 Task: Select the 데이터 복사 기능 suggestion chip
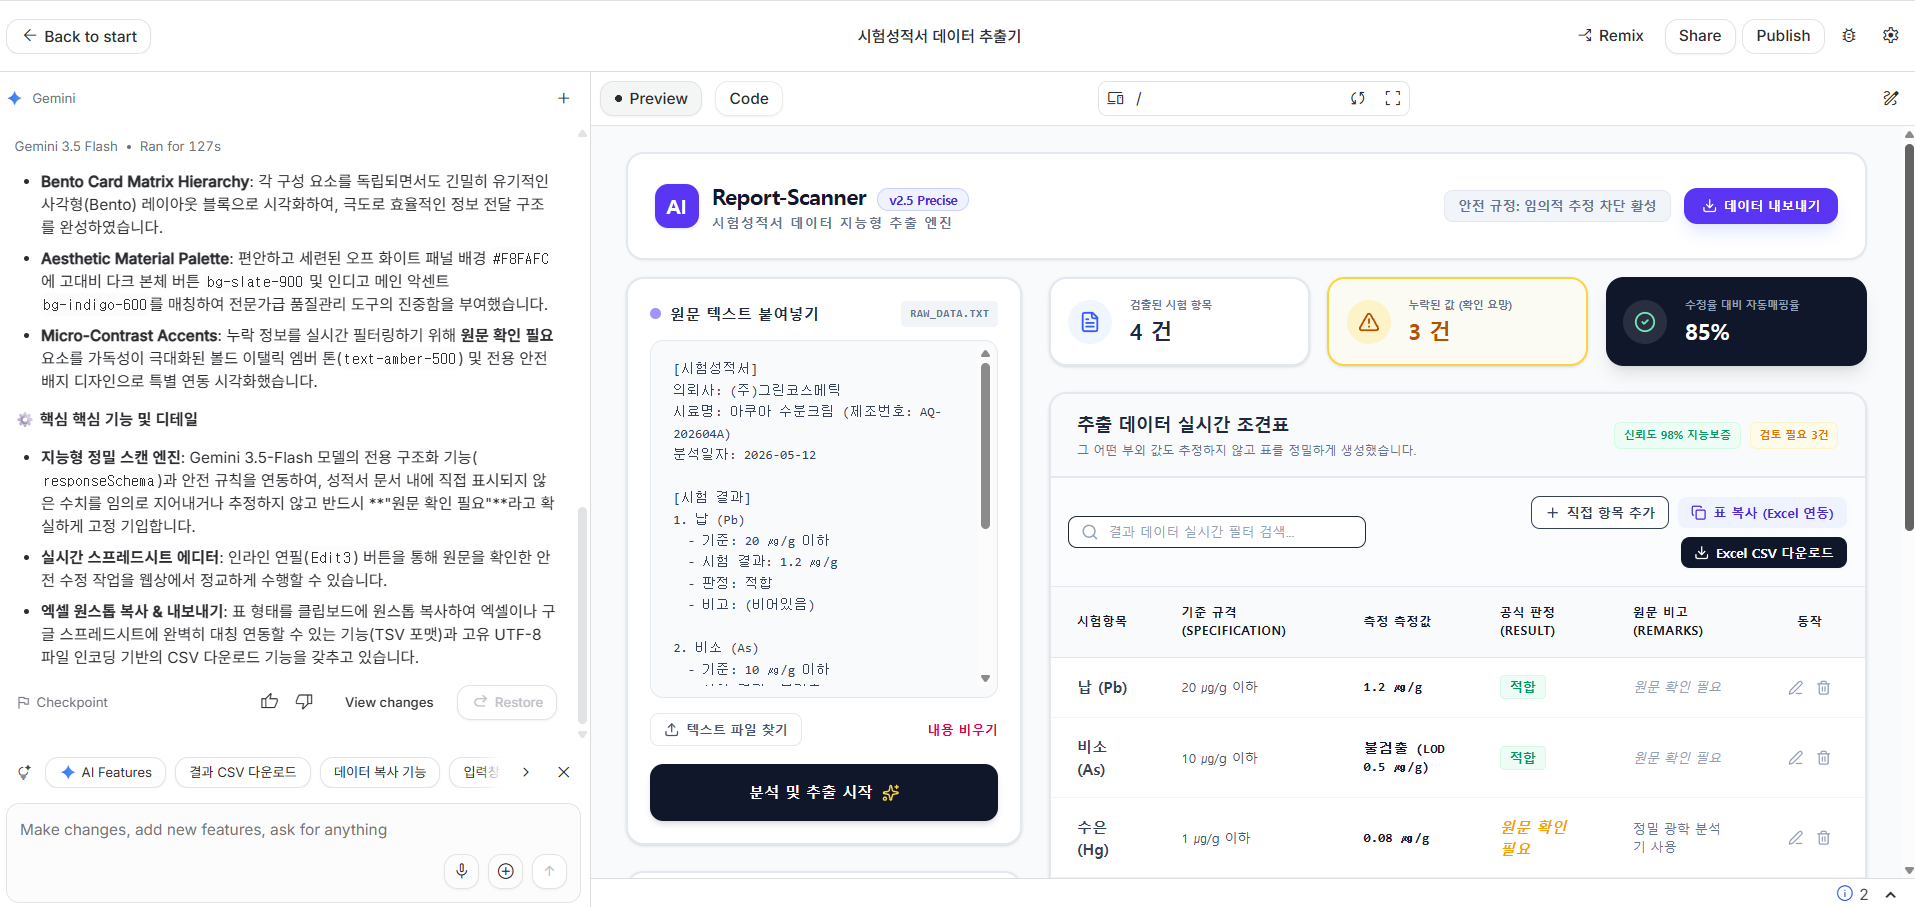(x=380, y=772)
